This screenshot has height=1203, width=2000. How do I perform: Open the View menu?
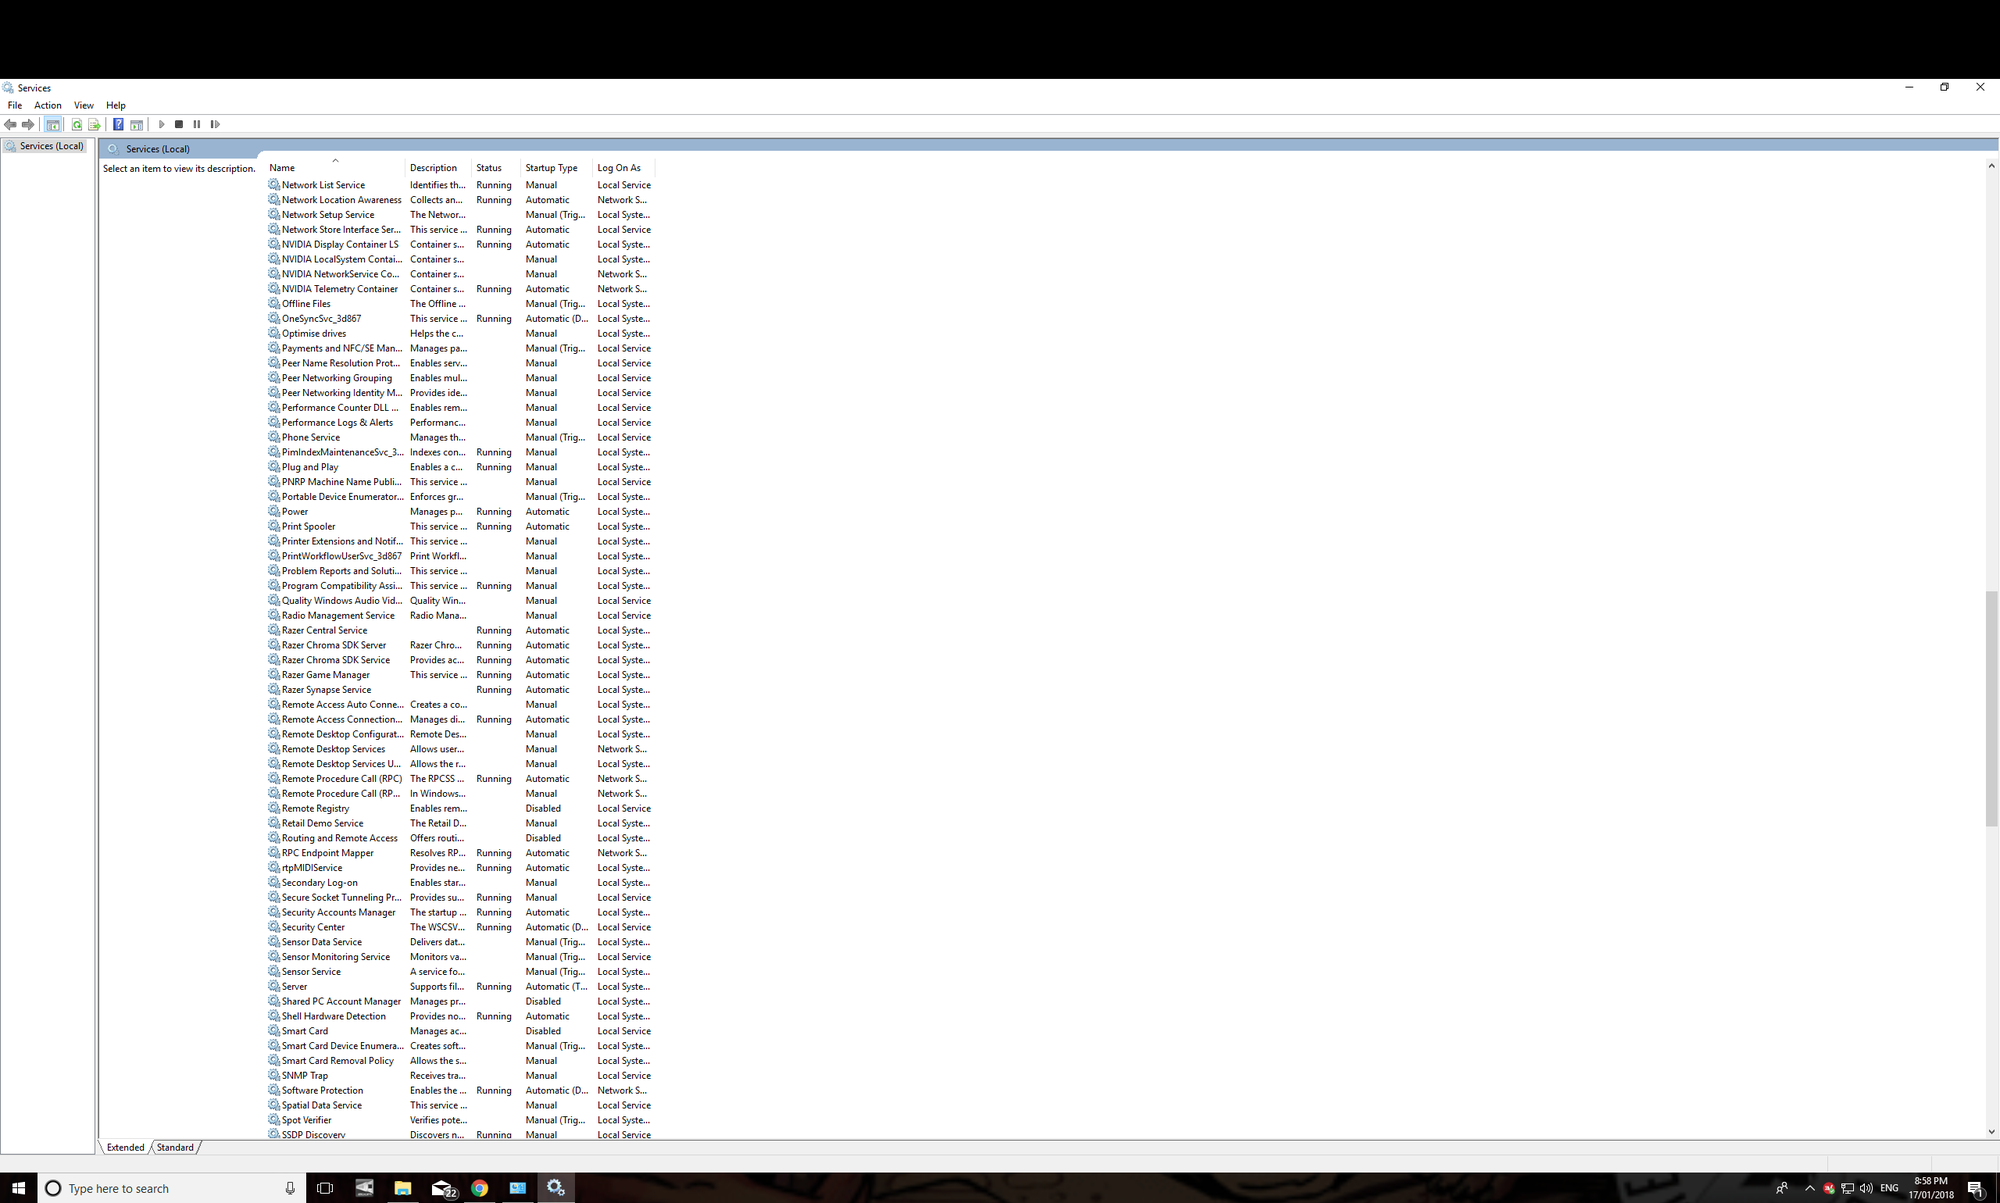click(x=83, y=105)
